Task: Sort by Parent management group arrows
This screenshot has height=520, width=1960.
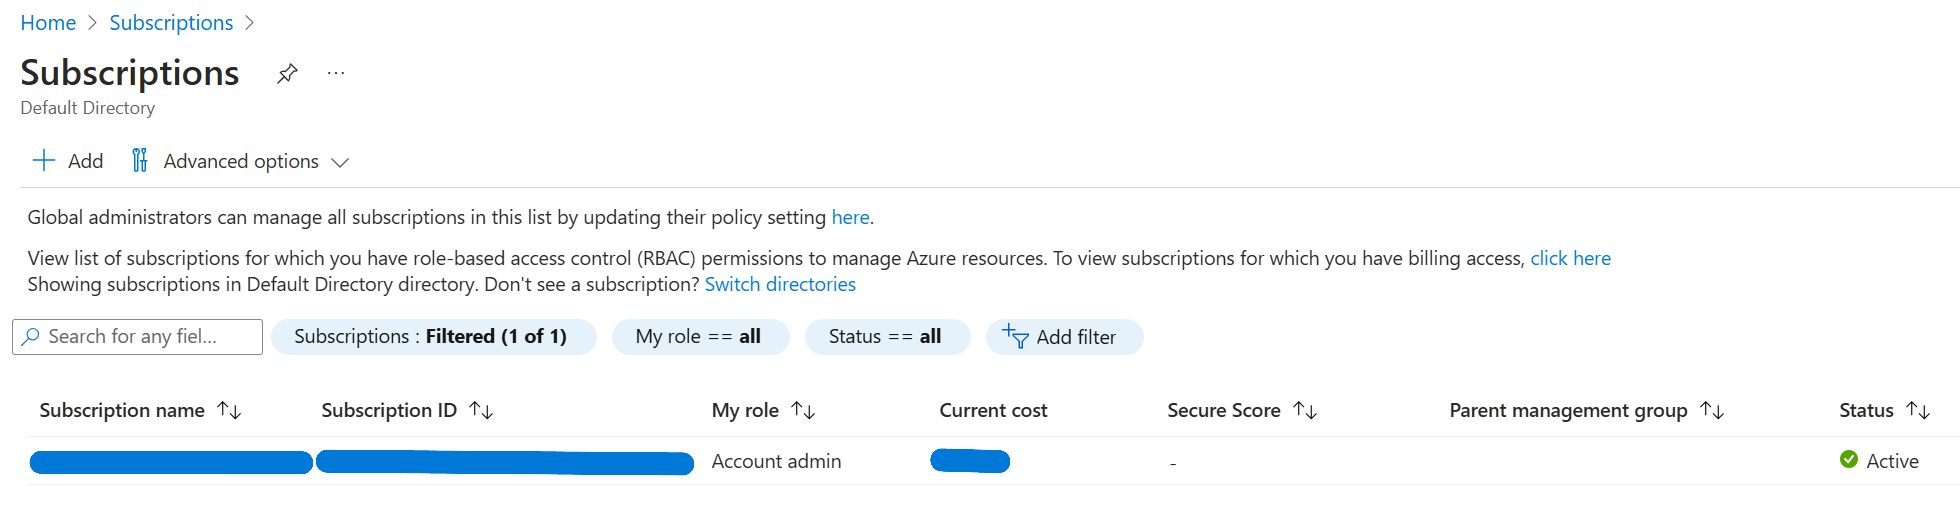Action: [x=1712, y=410]
